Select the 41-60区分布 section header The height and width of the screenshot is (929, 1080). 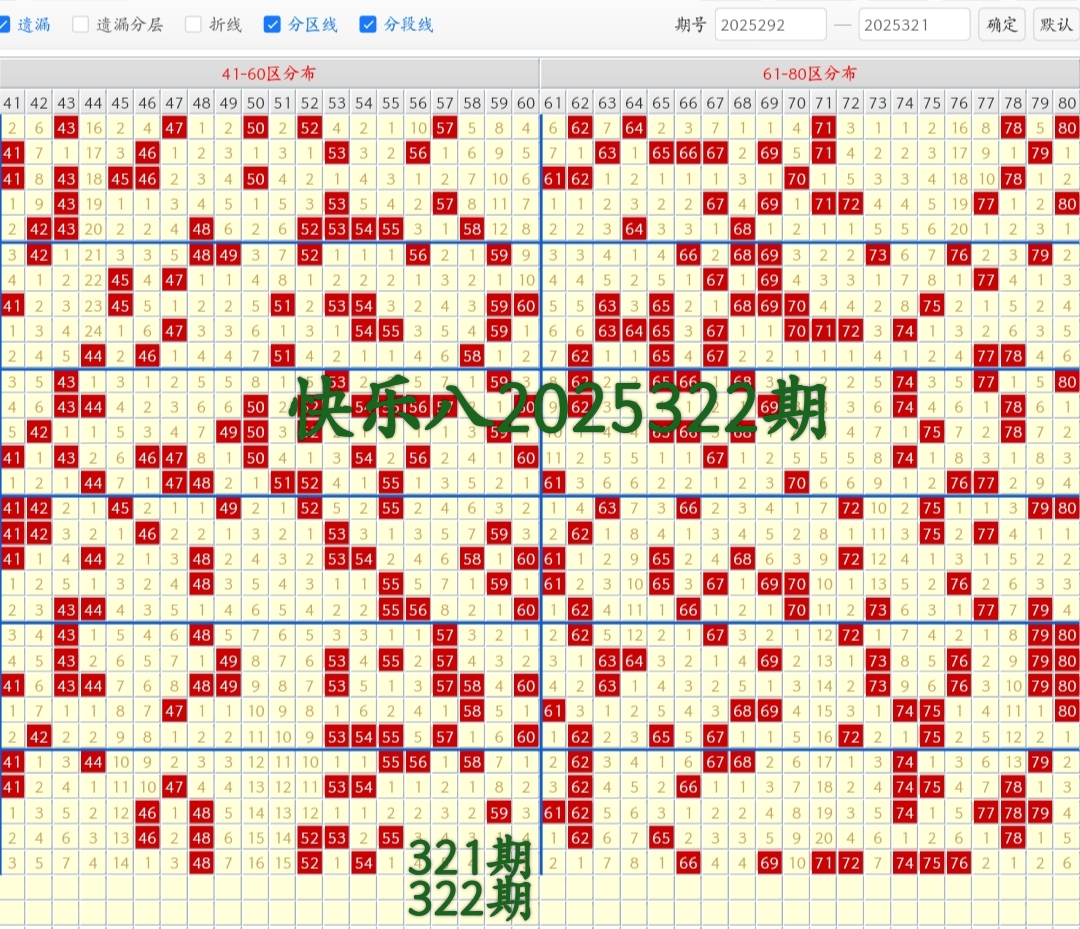pos(269,74)
